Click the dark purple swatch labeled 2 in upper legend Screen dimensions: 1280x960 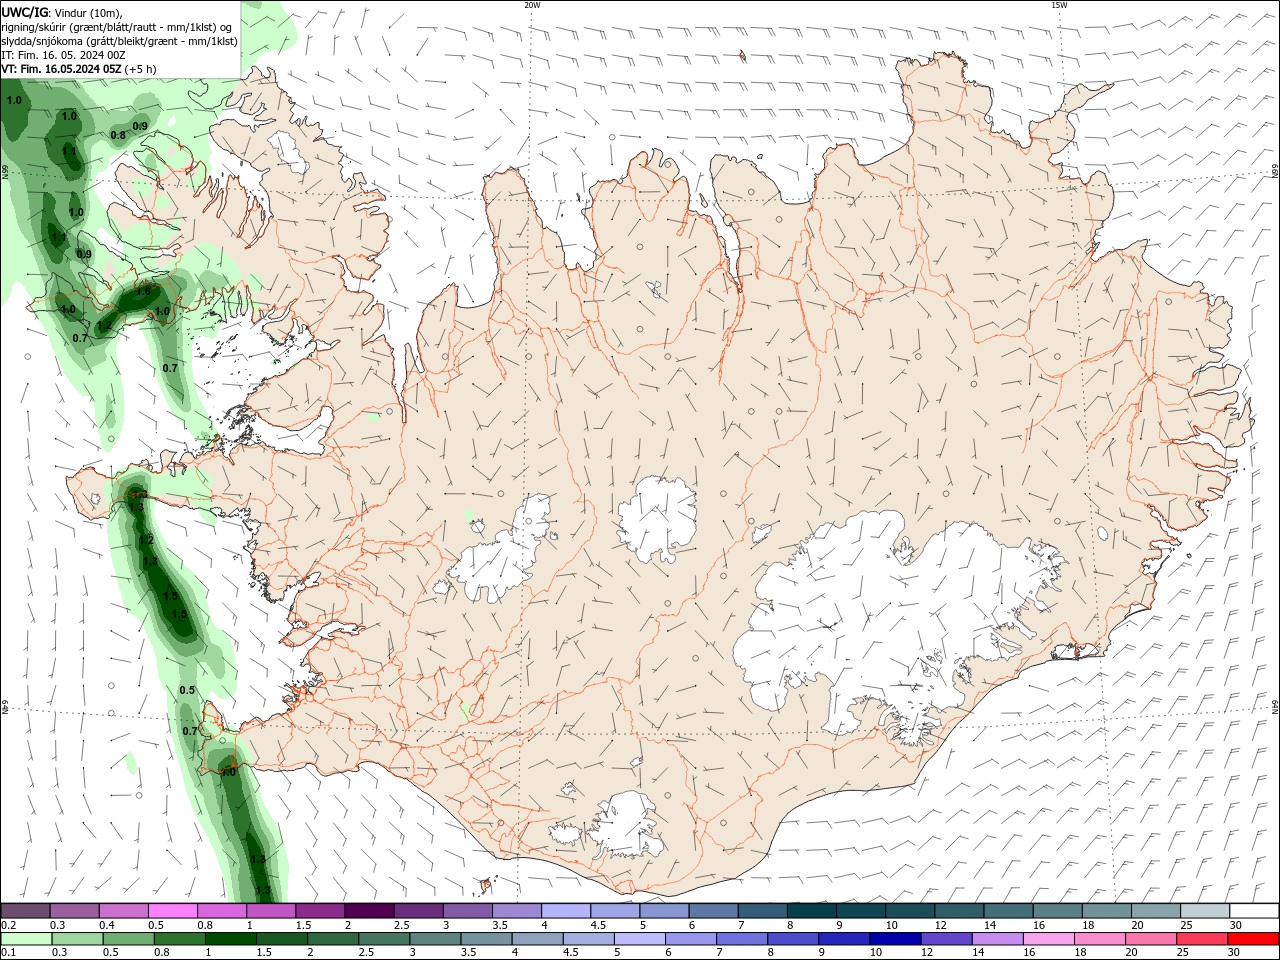coord(368,911)
